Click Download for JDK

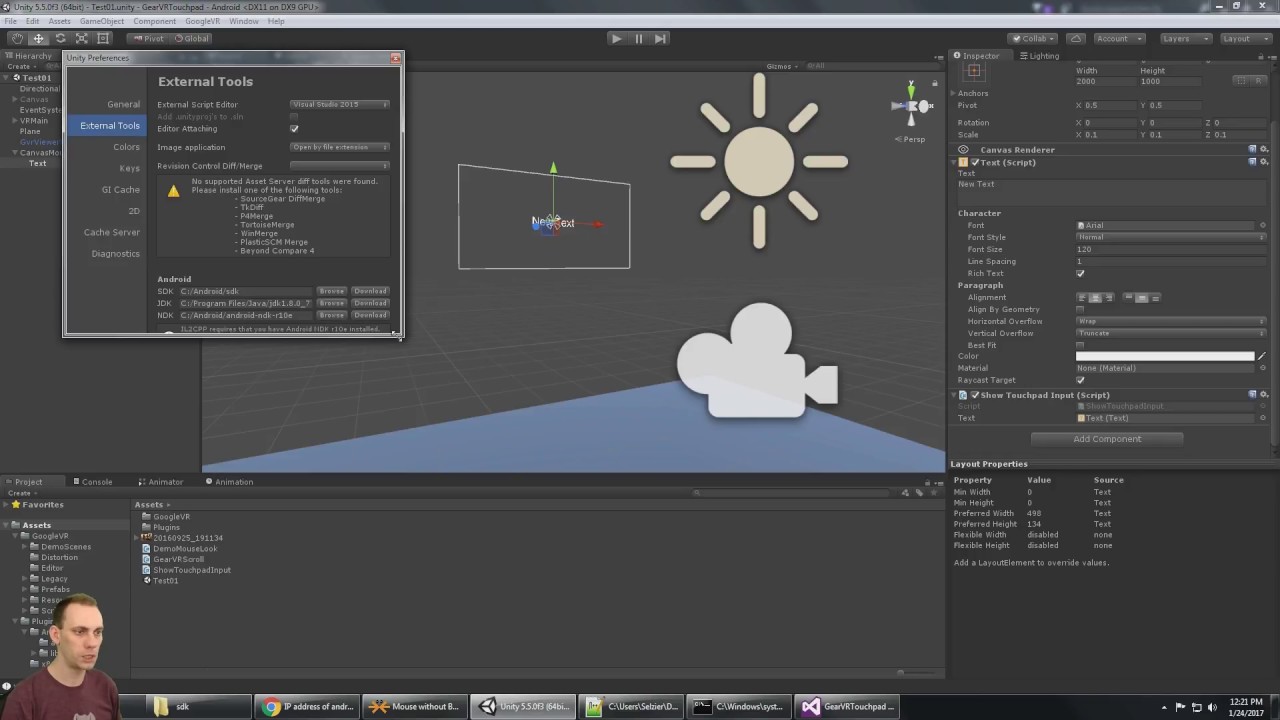370,303
